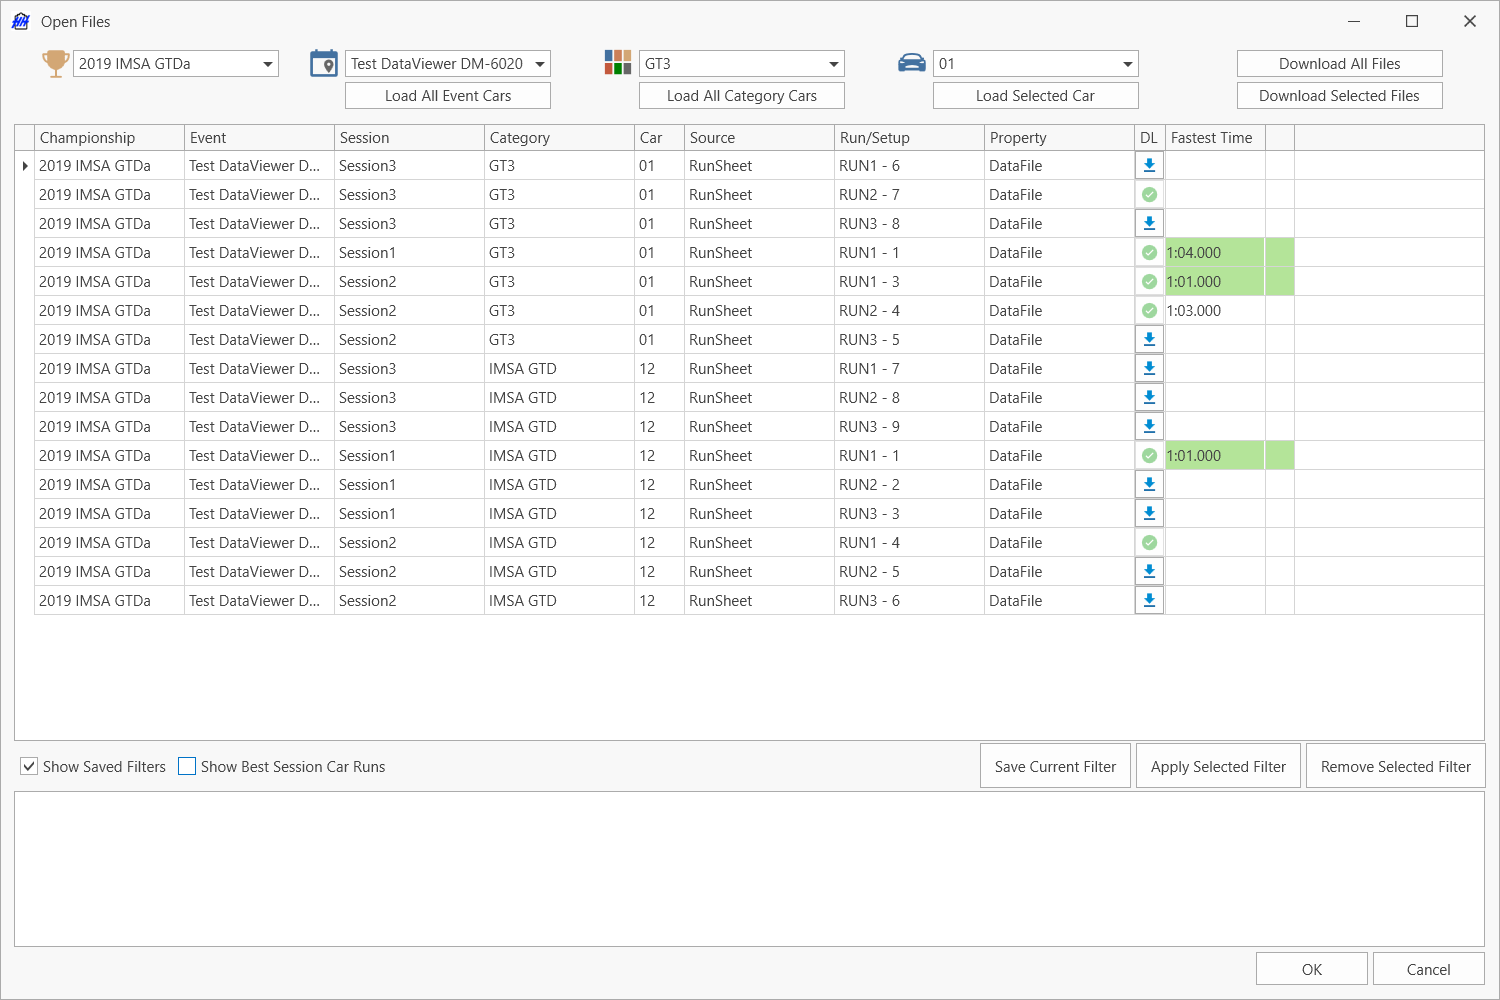Click Apply Selected Filter button
This screenshot has width=1500, height=1000.
coord(1218,766)
